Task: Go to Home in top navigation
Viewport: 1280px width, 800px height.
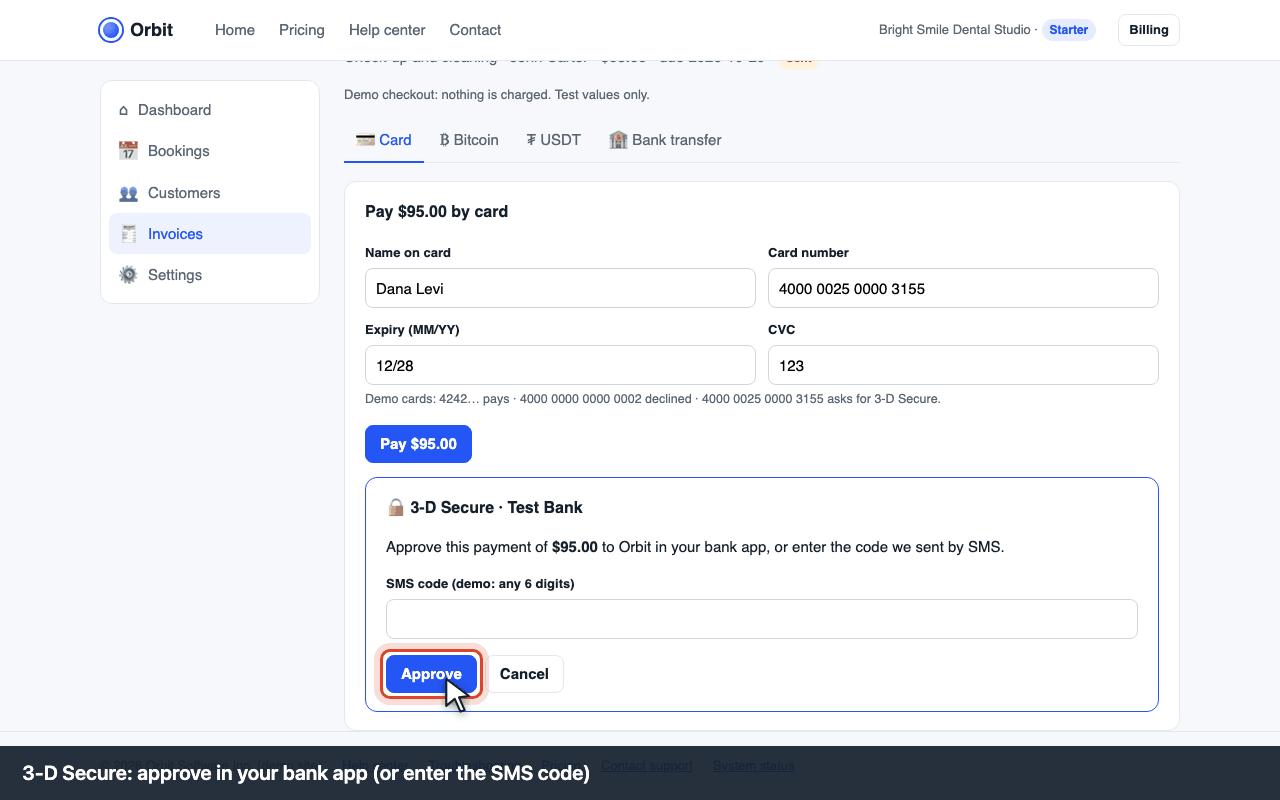Action: click(235, 30)
